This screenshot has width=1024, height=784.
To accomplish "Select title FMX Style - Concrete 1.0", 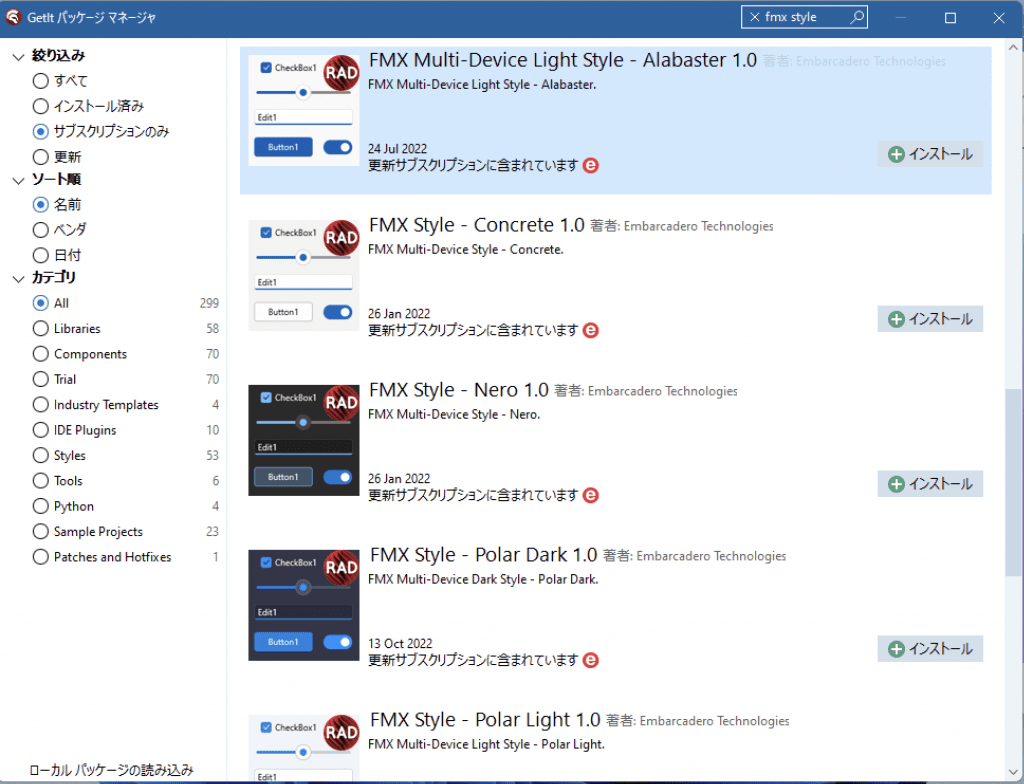I will (477, 225).
